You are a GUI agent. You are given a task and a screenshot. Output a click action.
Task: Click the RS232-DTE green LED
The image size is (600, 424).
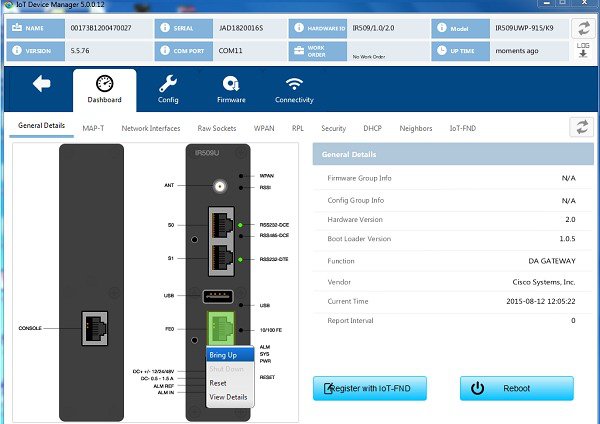(x=240, y=259)
